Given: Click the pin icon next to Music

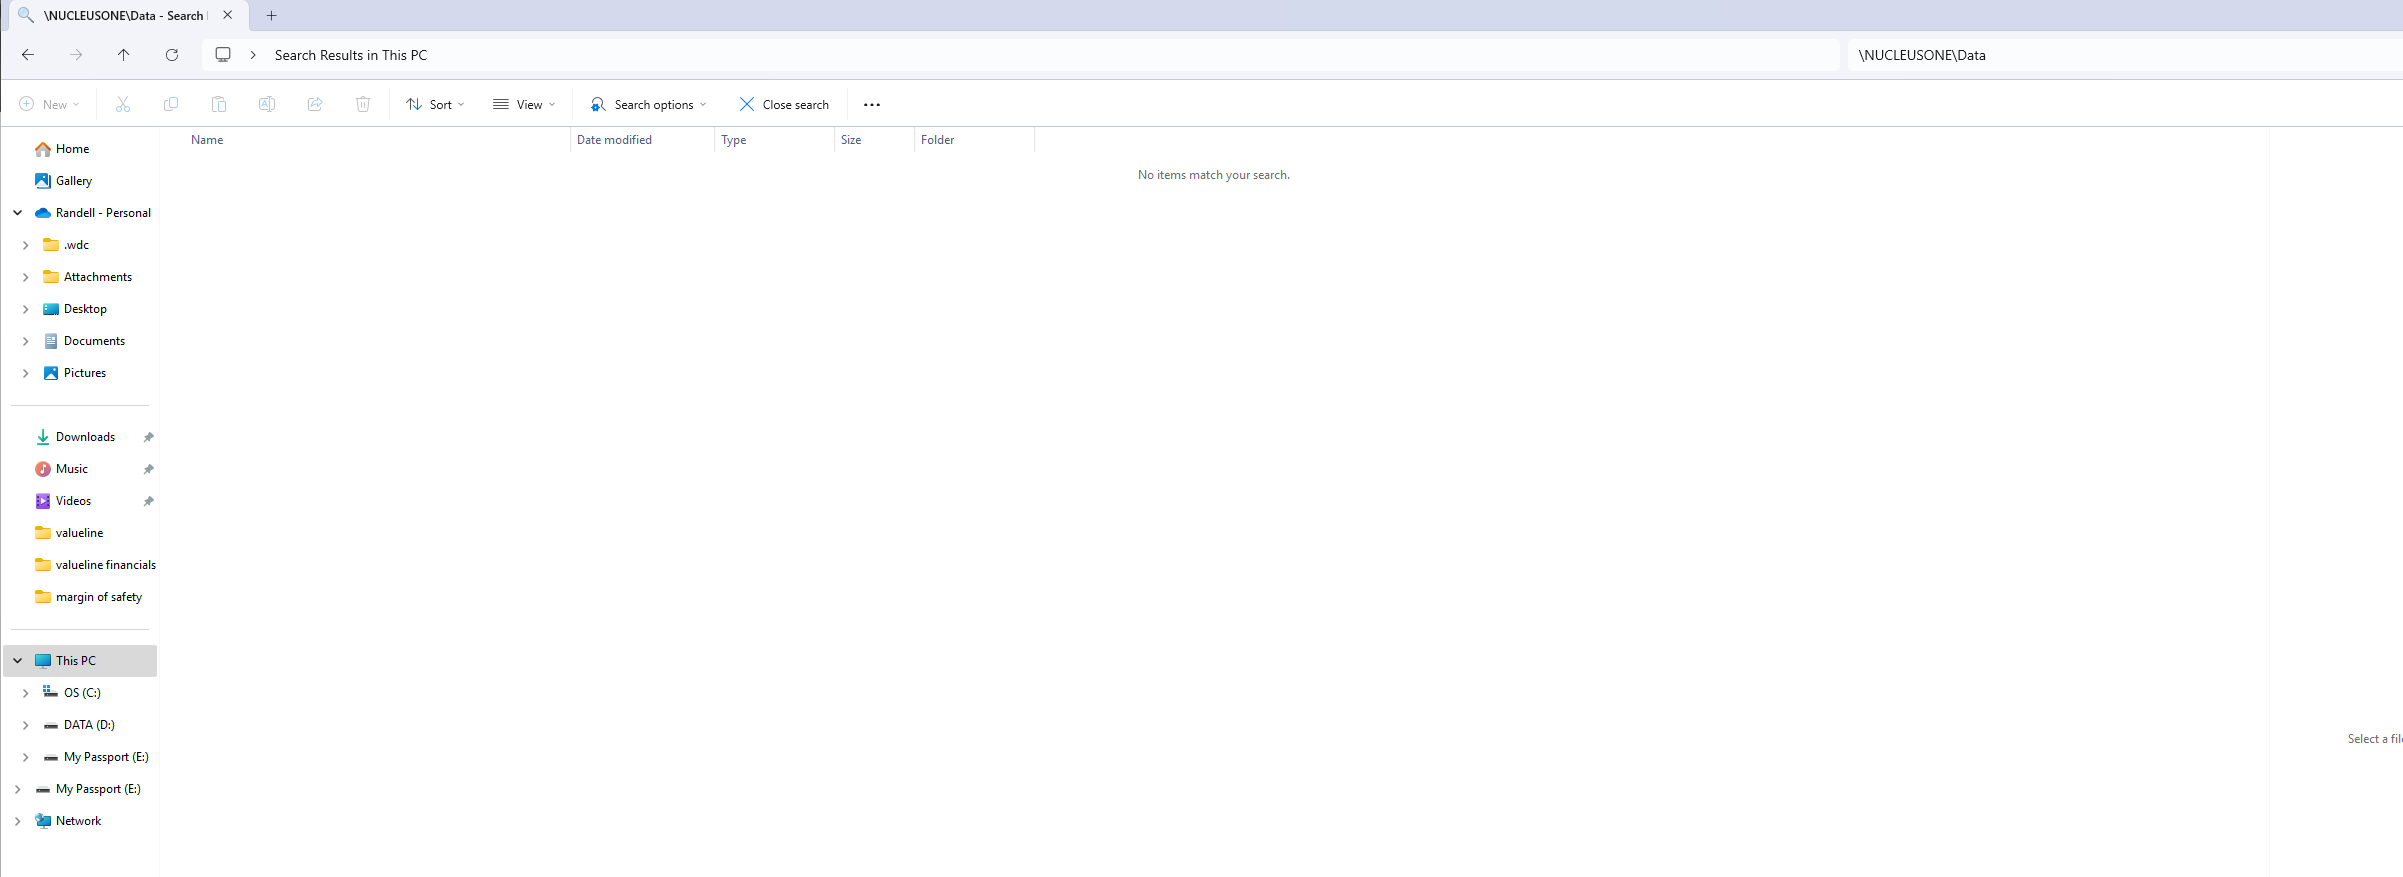Looking at the screenshot, I should click(x=149, y=469).
